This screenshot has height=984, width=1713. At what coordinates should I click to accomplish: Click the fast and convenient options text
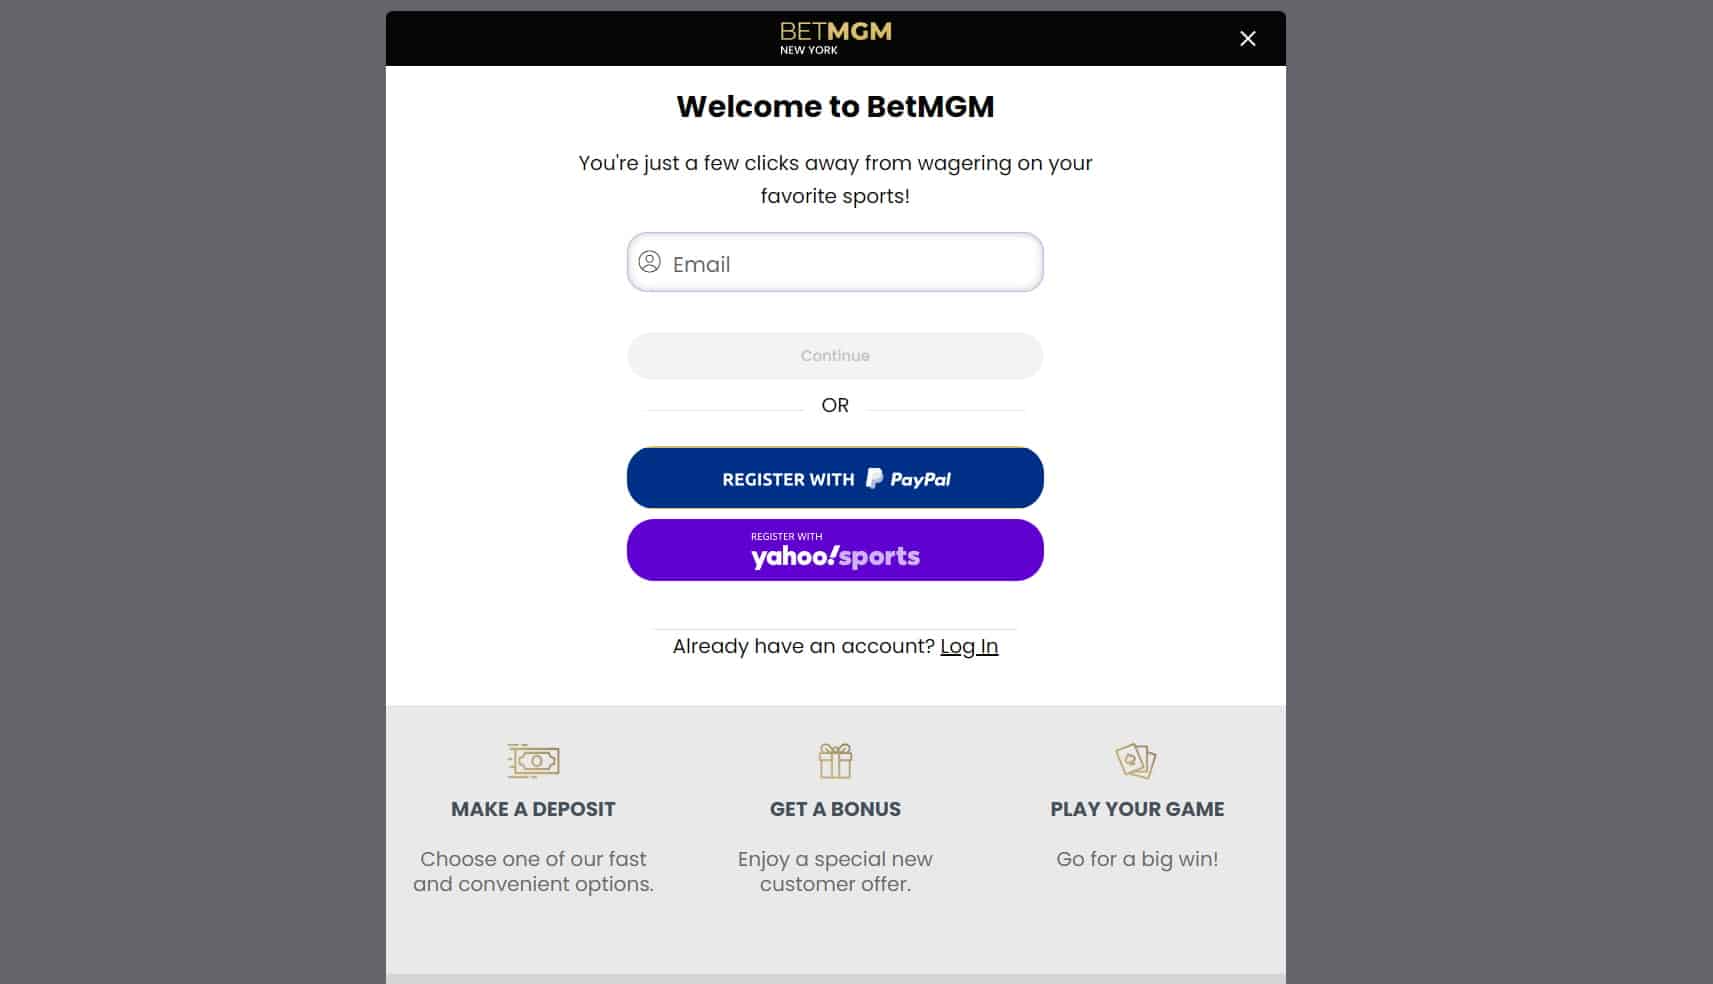point(533,871)
